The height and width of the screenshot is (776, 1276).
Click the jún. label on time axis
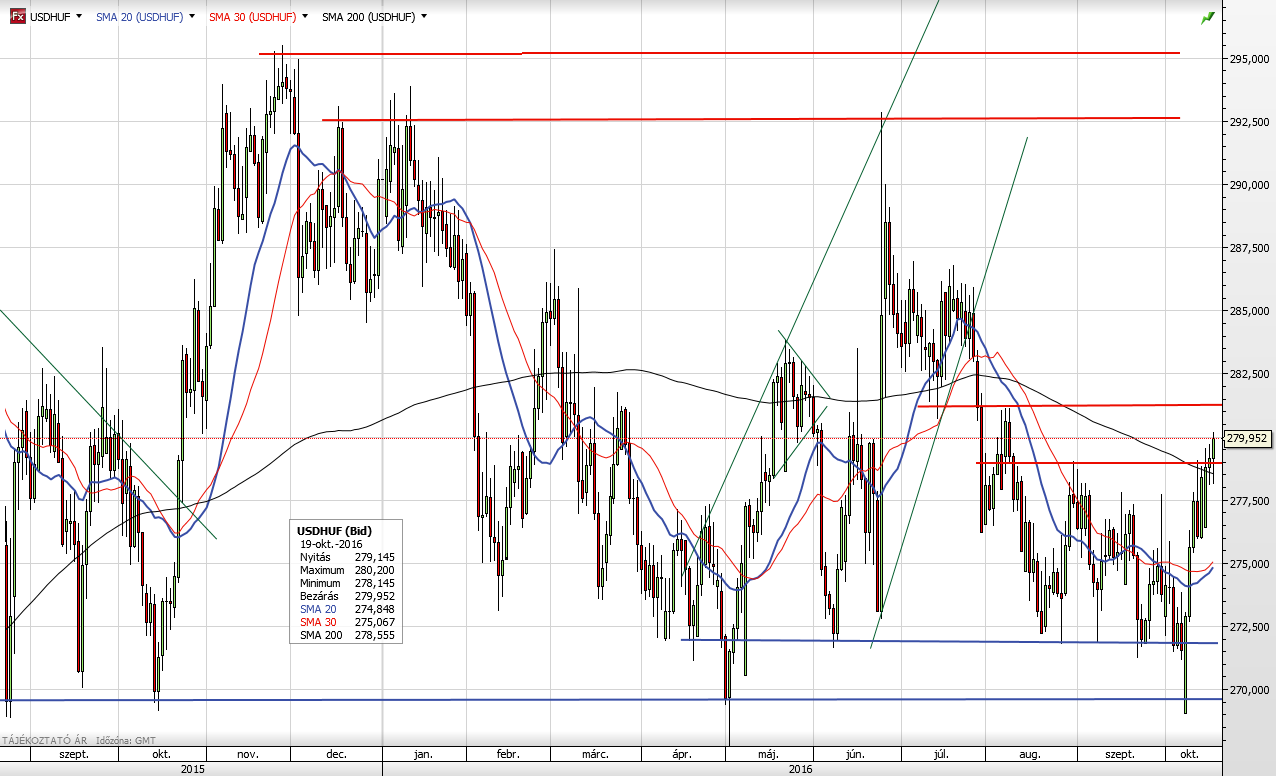(857, 753)
